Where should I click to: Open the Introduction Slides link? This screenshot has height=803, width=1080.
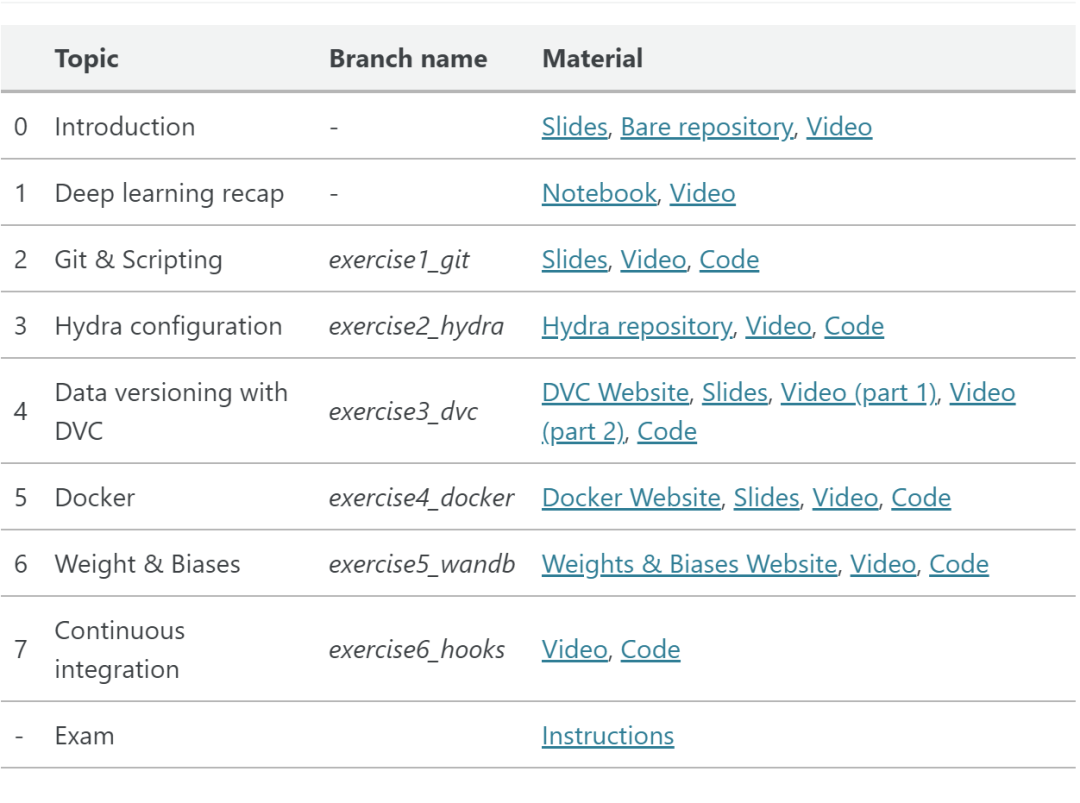coord(574,127)
